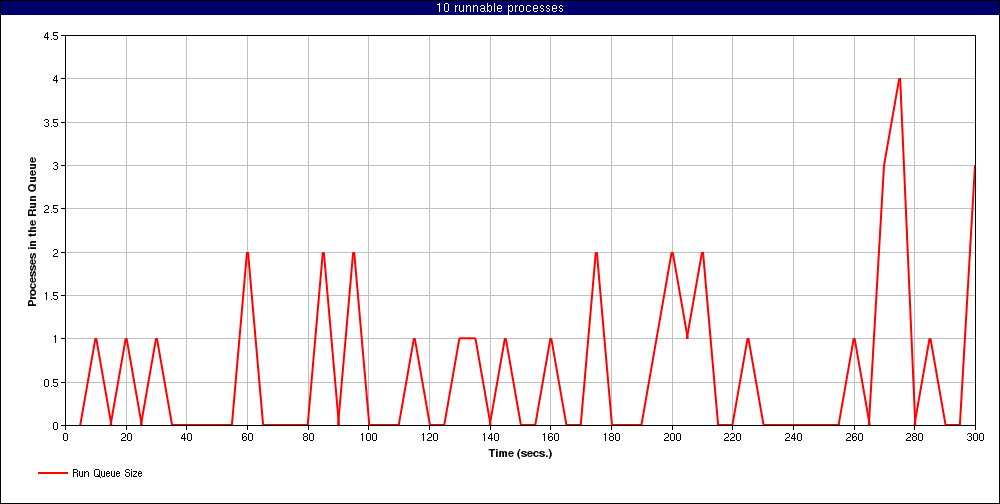Select the "4.5" vertical axis tick label
1000x504 pixels.
tap(52, 36)
